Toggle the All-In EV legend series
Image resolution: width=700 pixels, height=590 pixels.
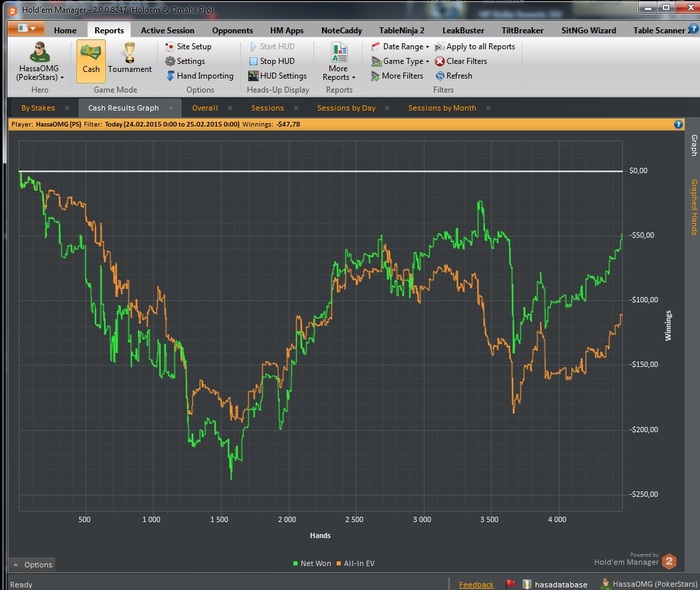[355, 564]
